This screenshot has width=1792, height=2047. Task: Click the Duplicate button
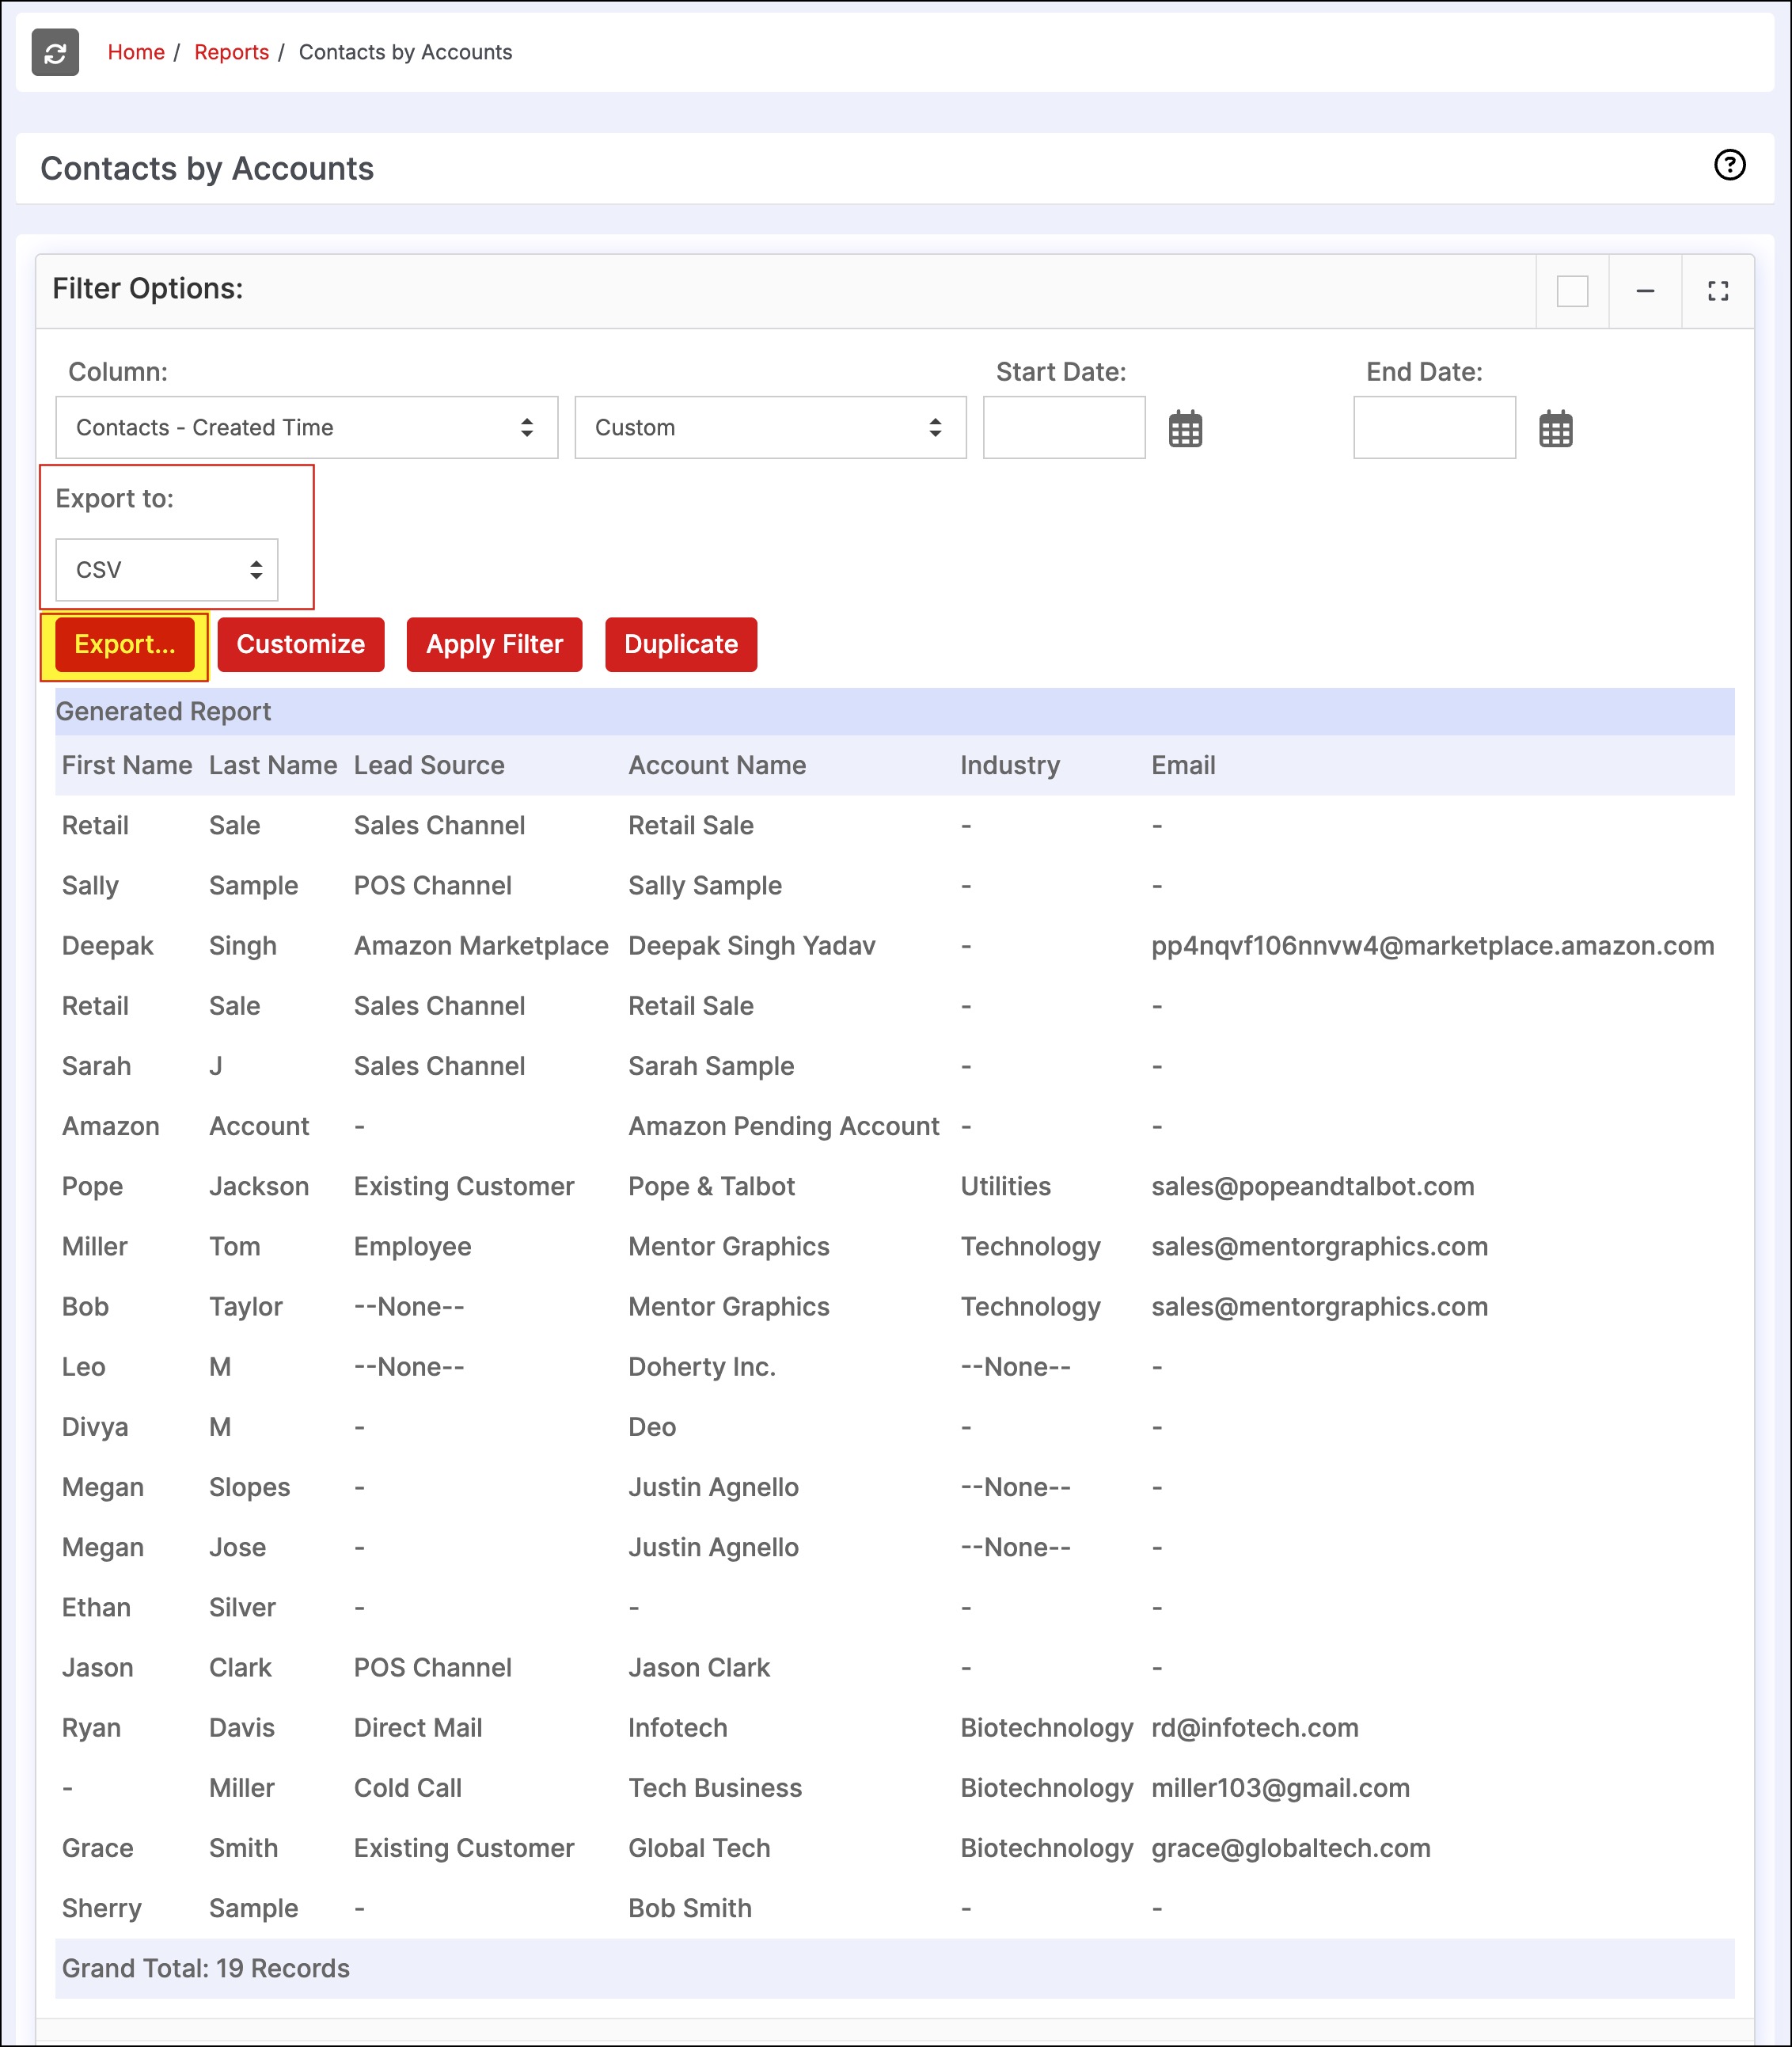(681, 644)
